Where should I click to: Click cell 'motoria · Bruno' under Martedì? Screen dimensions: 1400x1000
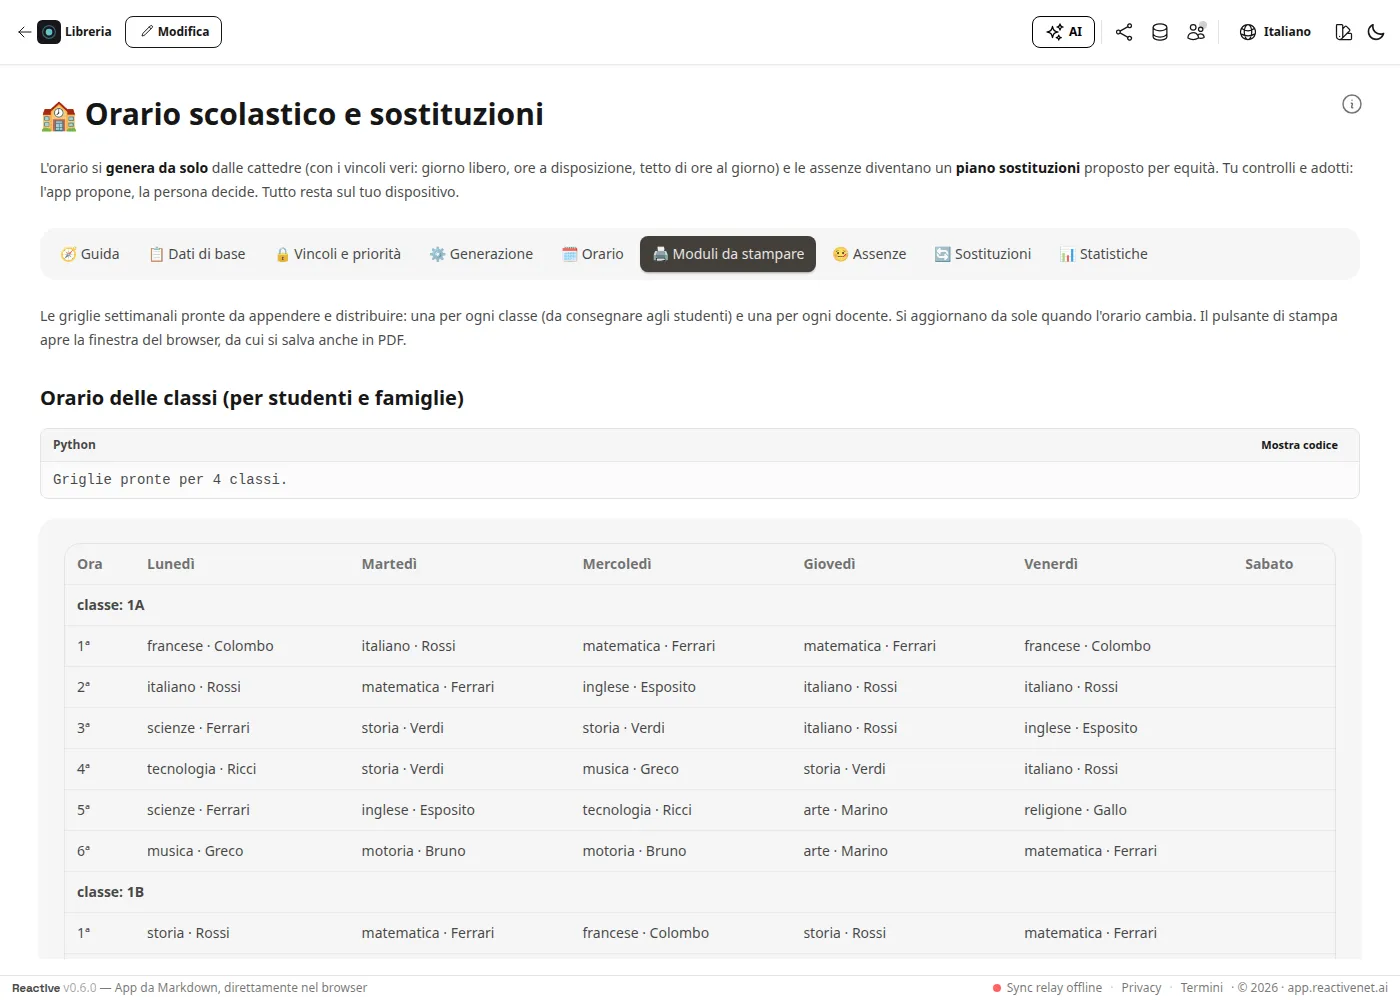pos(414,851)
